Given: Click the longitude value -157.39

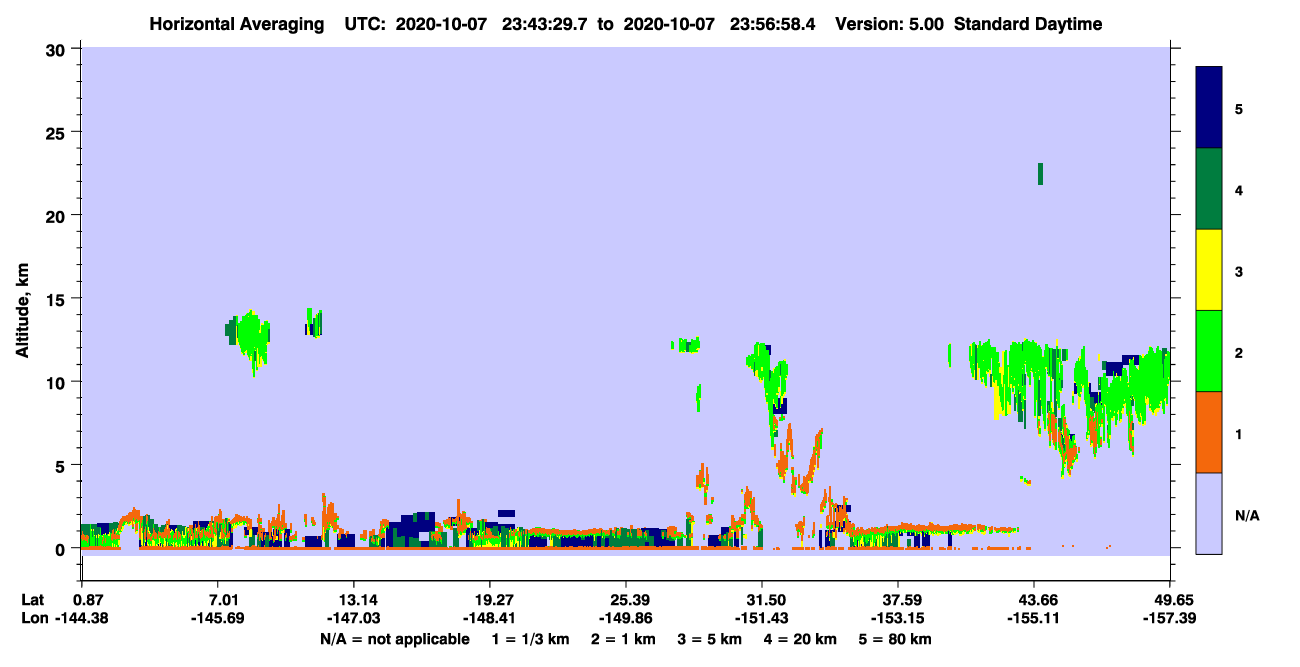Looking at the screenshot, I should click(x=1170, y=619).
